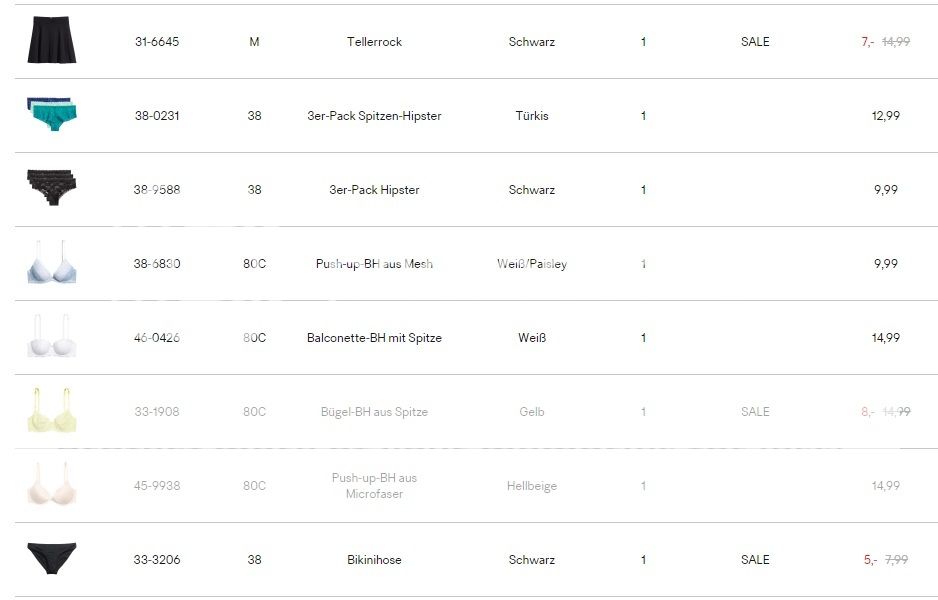Click the 12,99 price of Spitzen-Hipster
This screenshot has width=938, height=600.
[x=885, y=116]
